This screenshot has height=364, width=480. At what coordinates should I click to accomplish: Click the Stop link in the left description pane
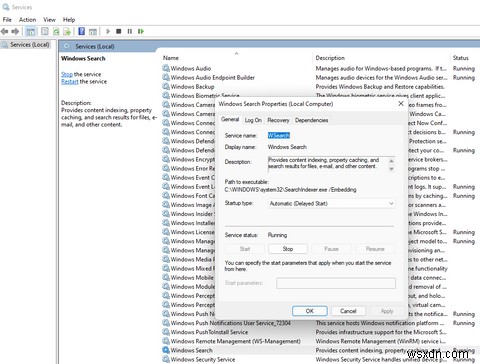coord(67,74)
